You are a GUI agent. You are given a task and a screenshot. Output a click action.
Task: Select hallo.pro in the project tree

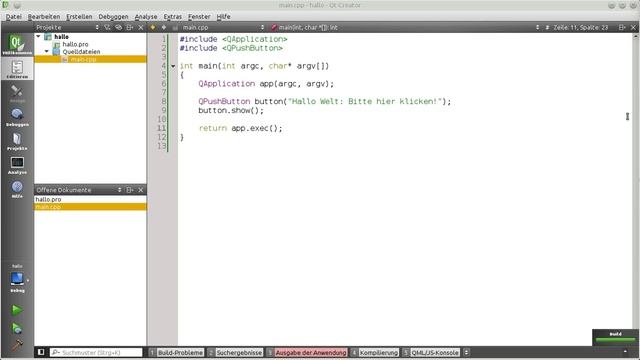coord(75,44)
